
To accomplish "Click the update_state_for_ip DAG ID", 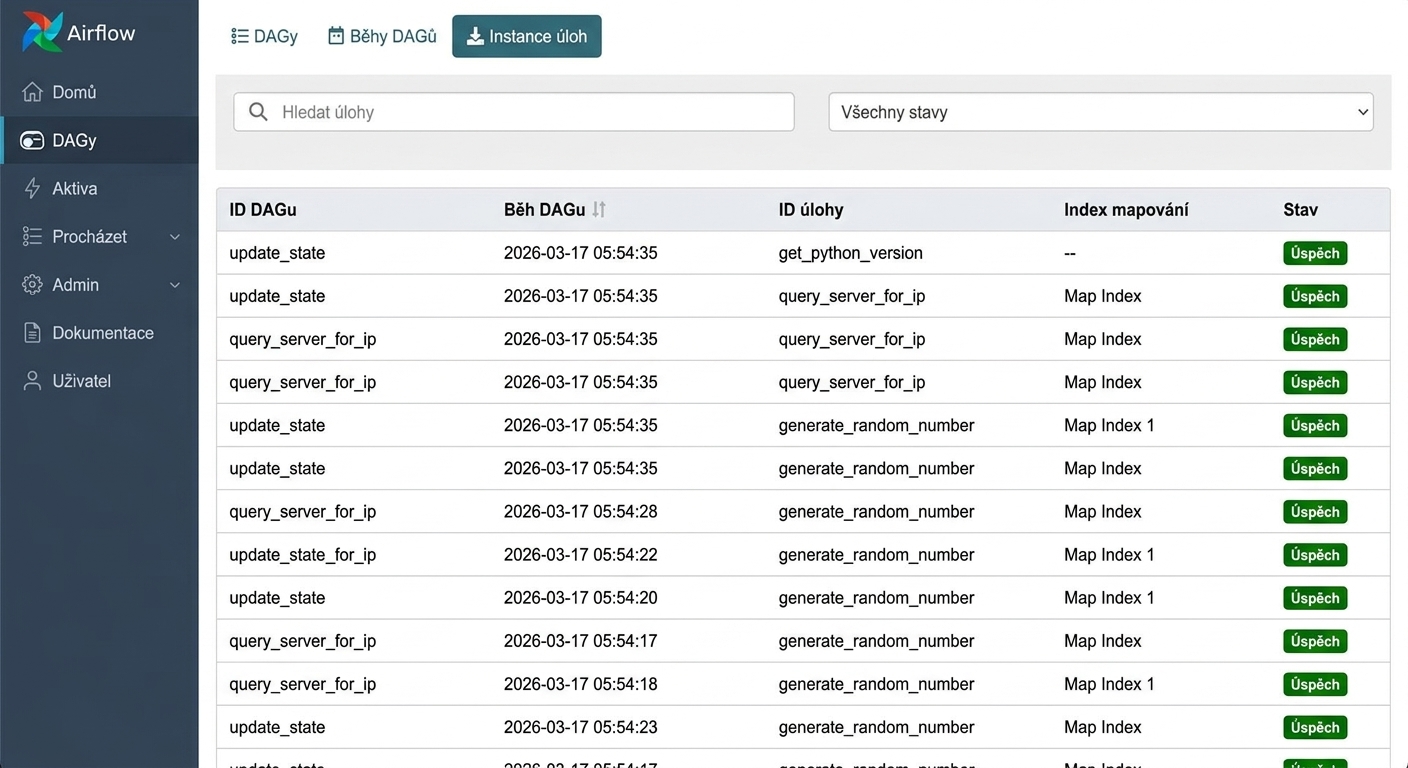I will (x=303, y=555).
